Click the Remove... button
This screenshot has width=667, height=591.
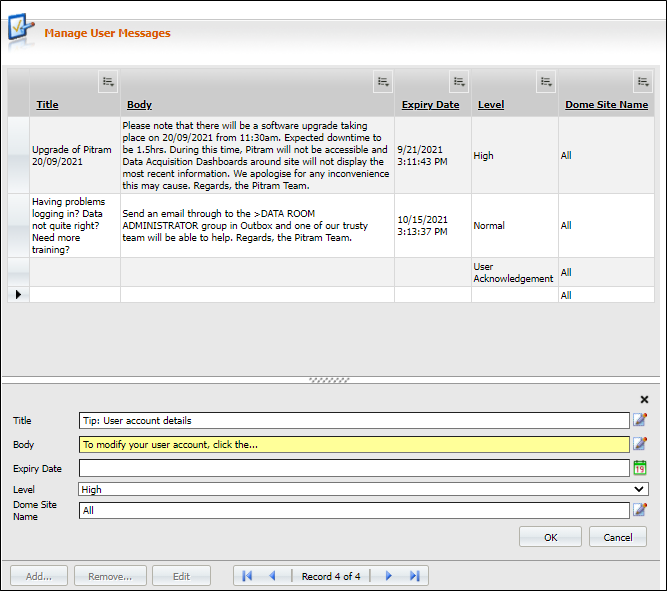tap(110, 576)
